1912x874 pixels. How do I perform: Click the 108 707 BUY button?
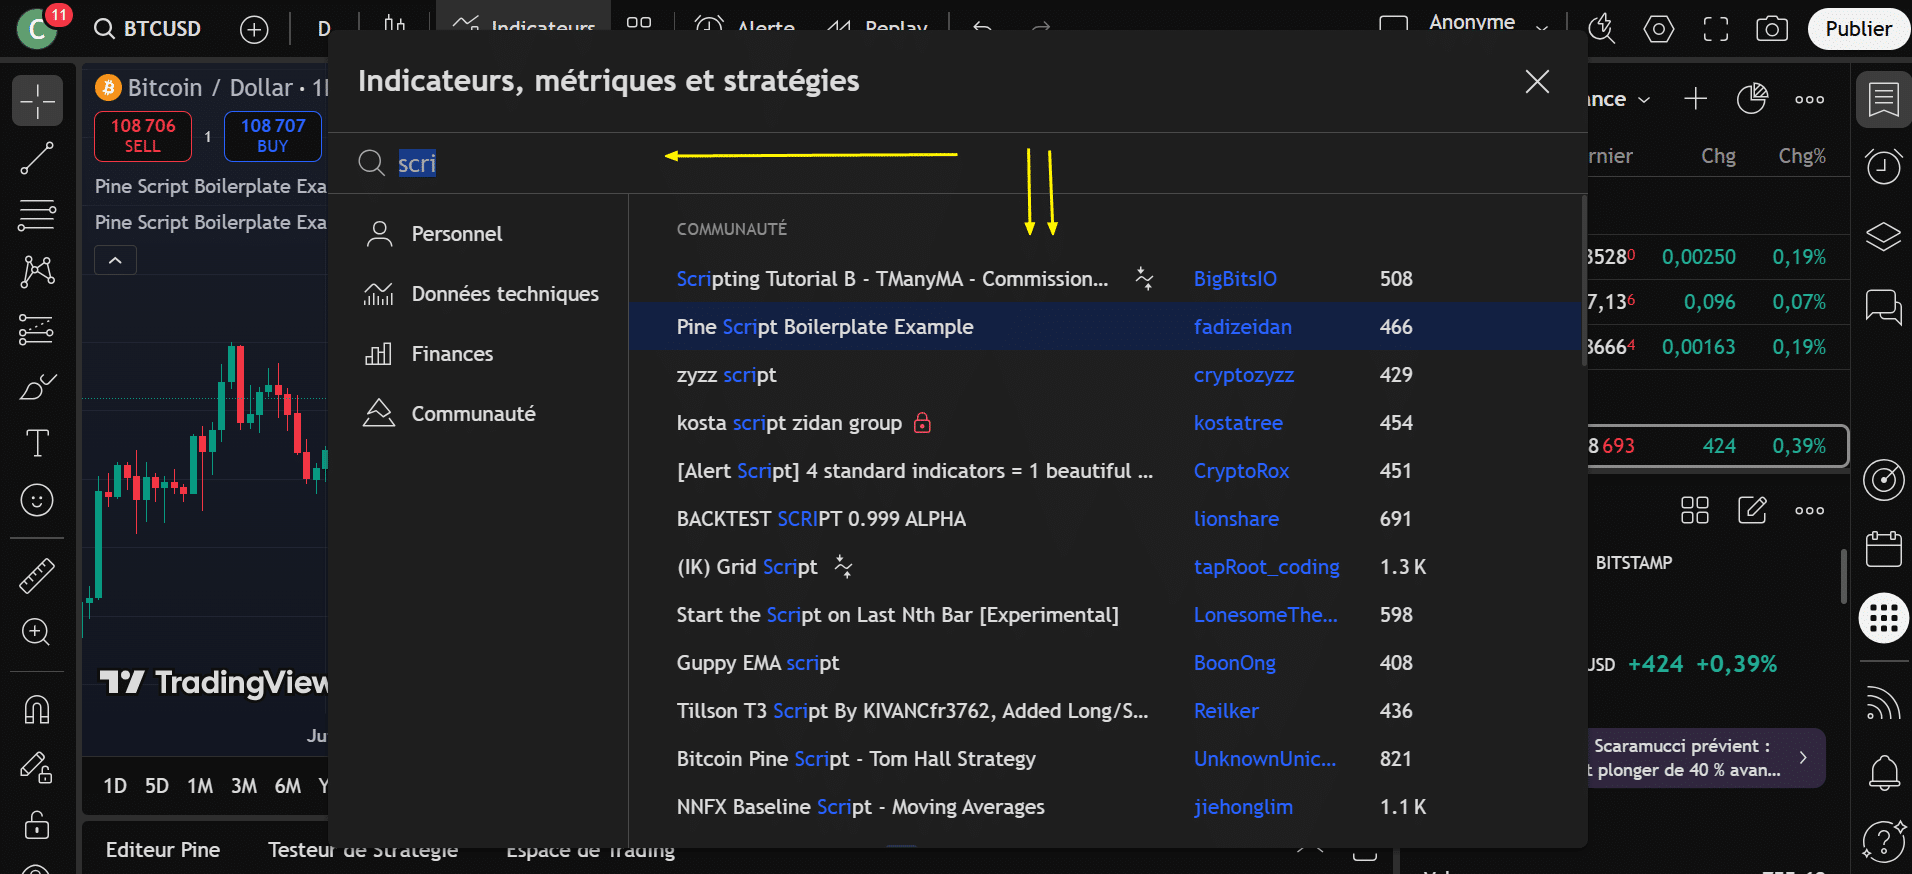pyautogui.click(x=273, y=136)
